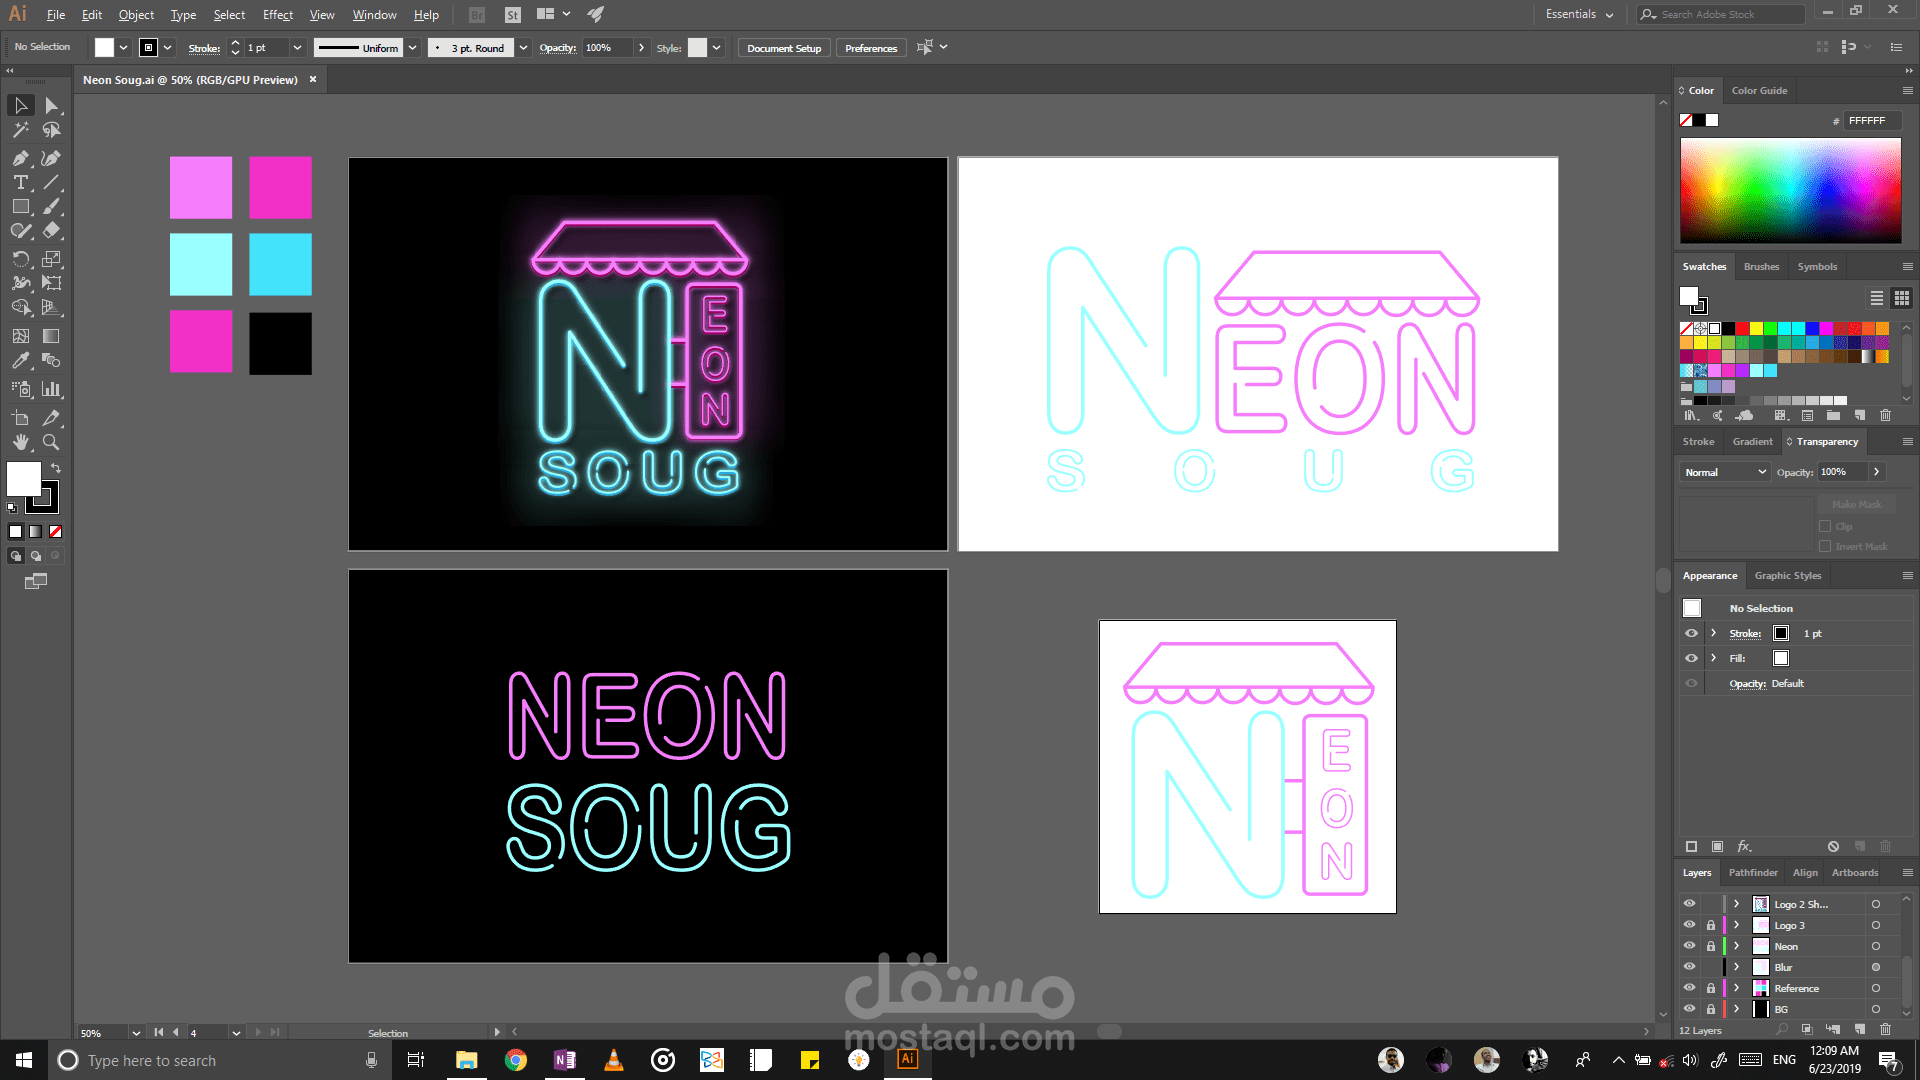1920x1080 pixels.
Task: Open the Effect menu
Action: pos(277,15)
